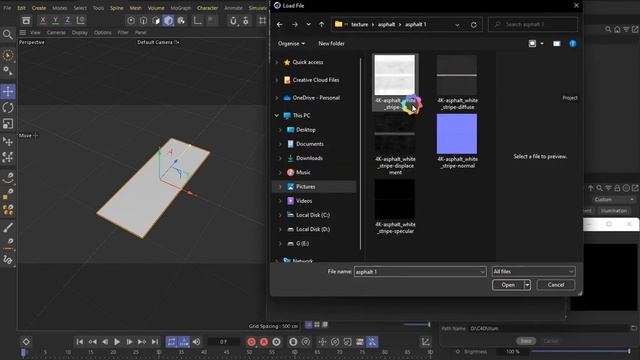
Task: Open the Open button dropdown arrow
Action: click(x=527, y=285)
